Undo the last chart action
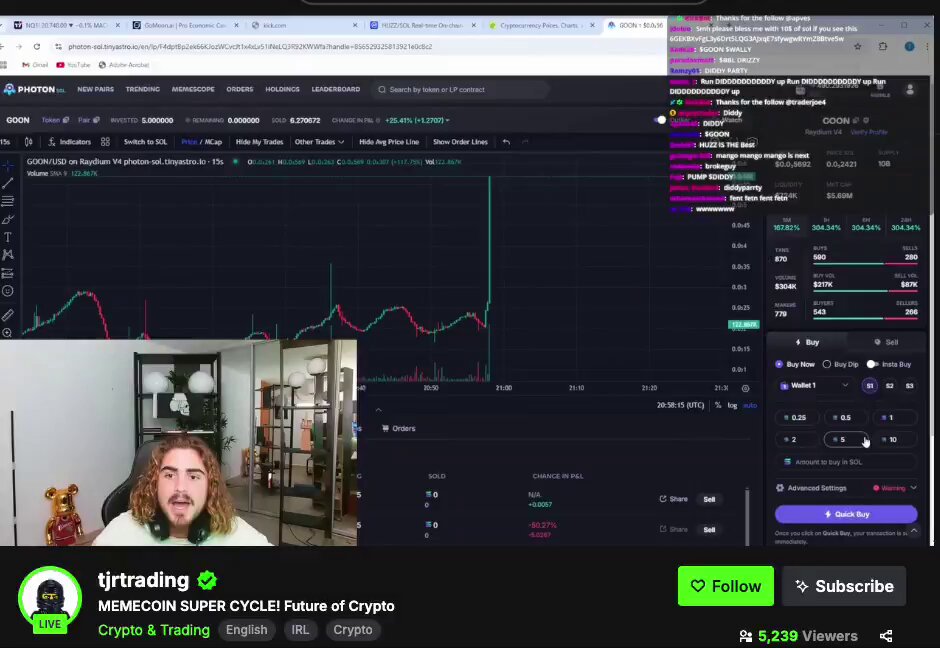 pos(507,142)
